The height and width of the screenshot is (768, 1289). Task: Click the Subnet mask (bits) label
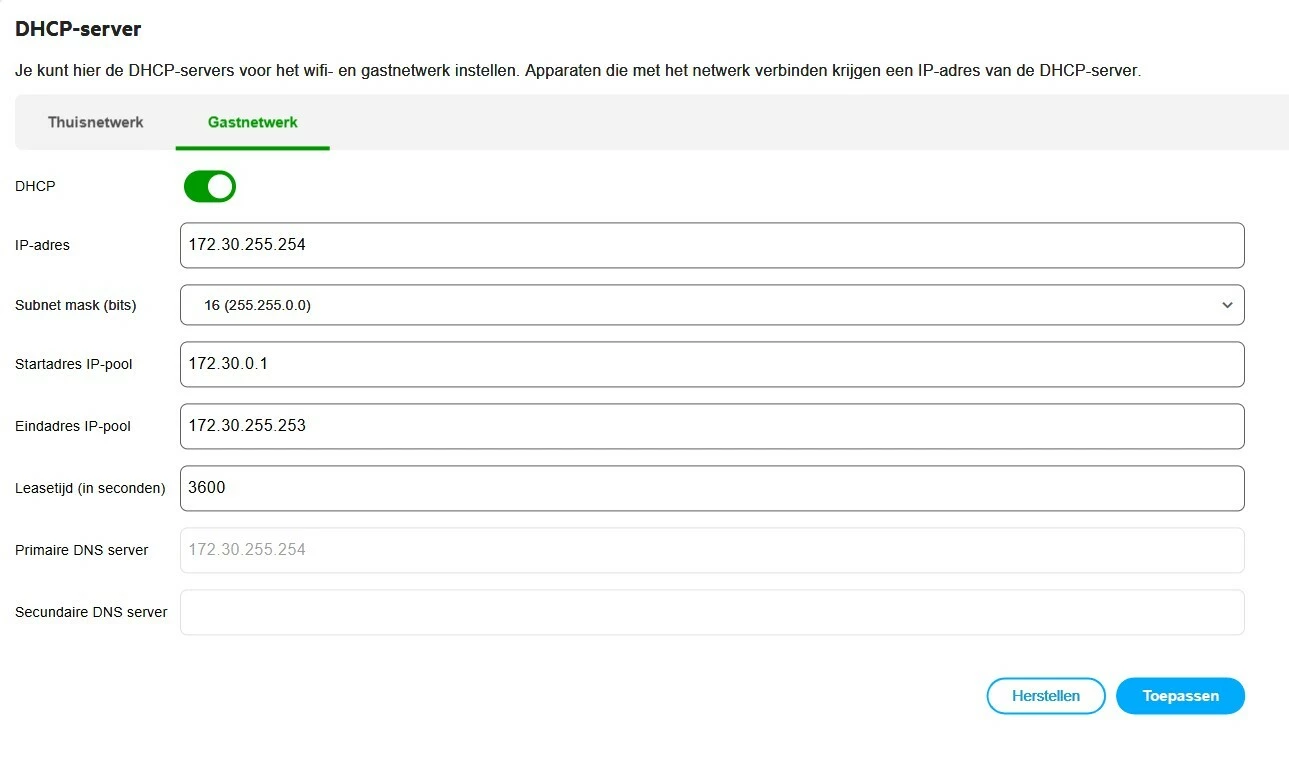(76, 305)
